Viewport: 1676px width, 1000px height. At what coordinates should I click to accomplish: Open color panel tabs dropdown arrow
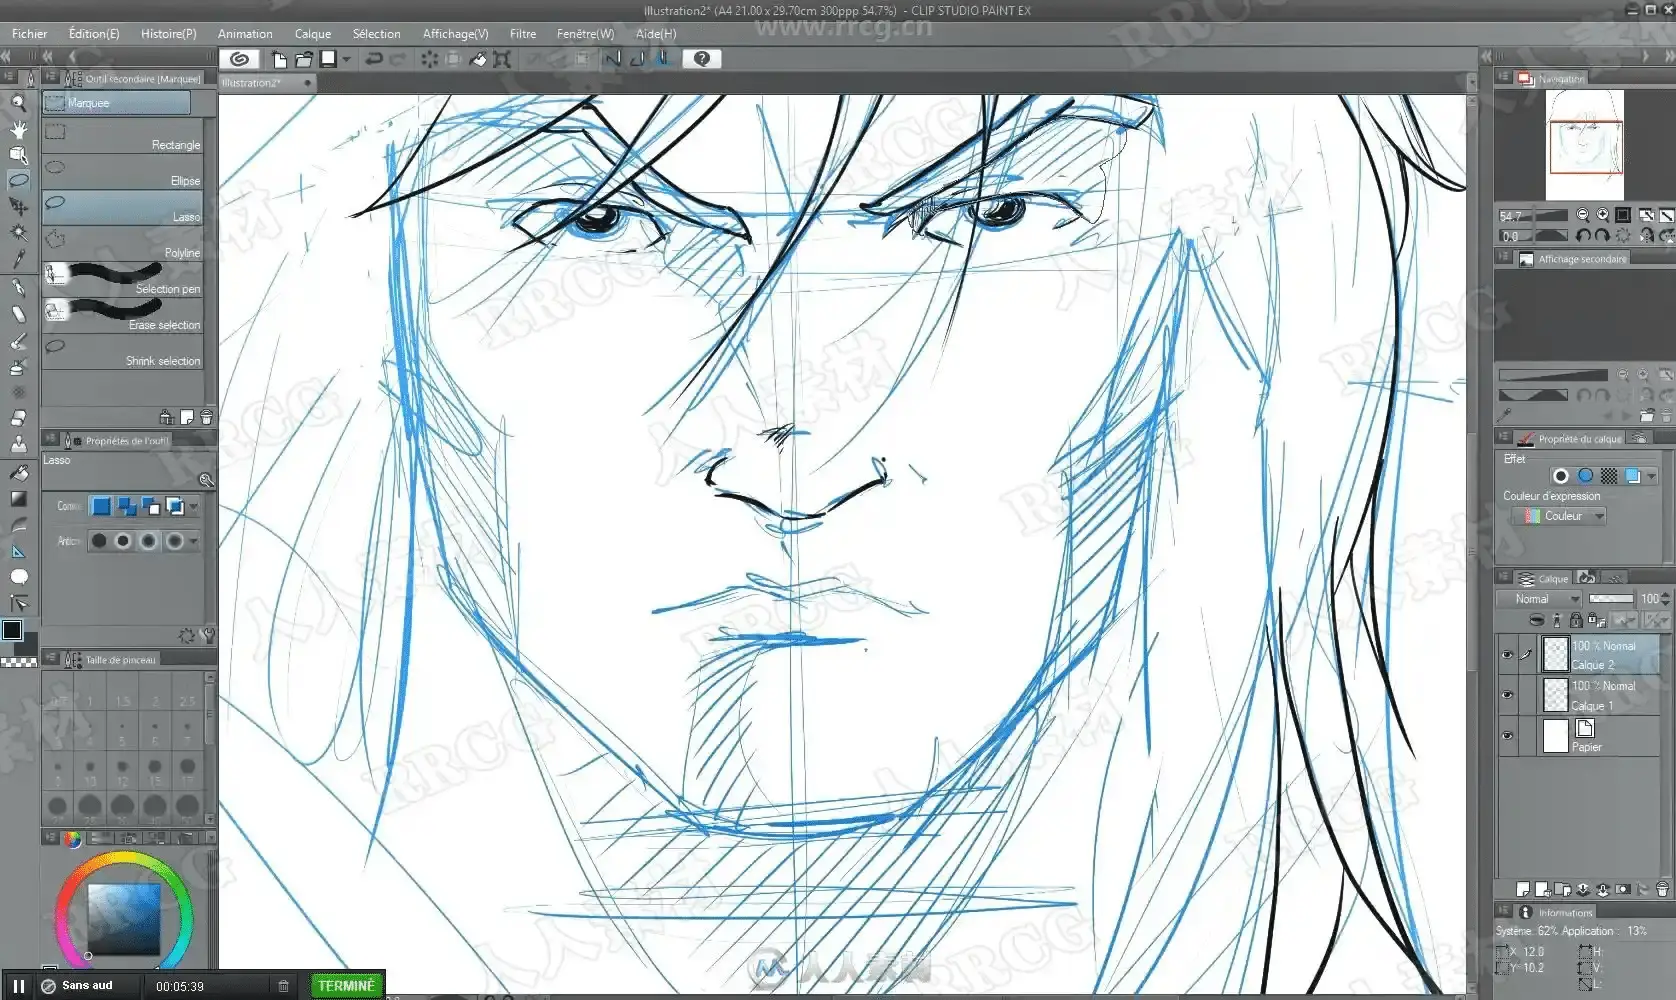point(209,838)
